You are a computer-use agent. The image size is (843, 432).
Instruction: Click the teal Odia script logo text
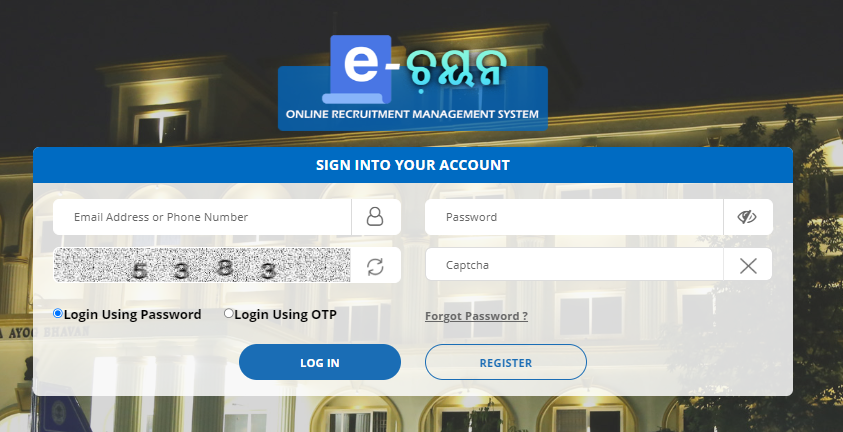[457, 69]
